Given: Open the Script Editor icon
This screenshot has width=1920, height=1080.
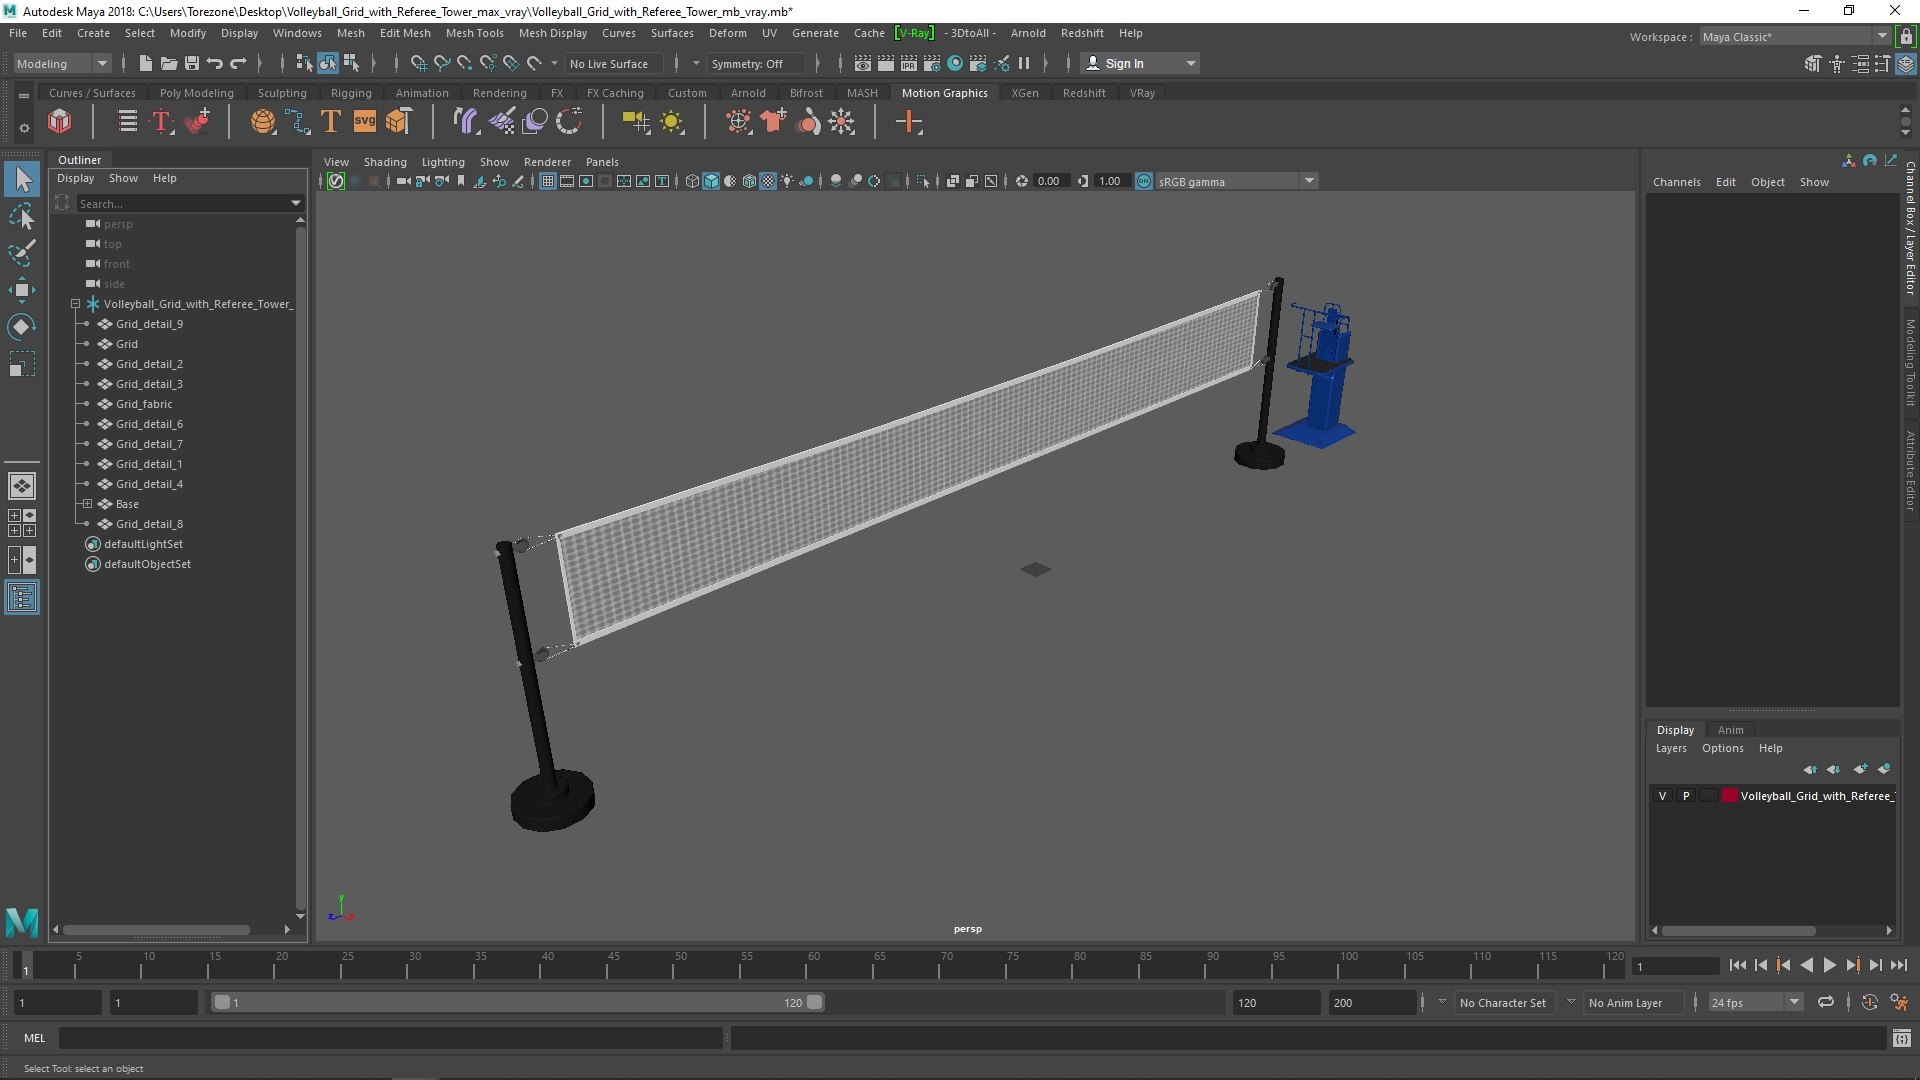Looking at the screenshot, I should (x=1901, y=1039).
